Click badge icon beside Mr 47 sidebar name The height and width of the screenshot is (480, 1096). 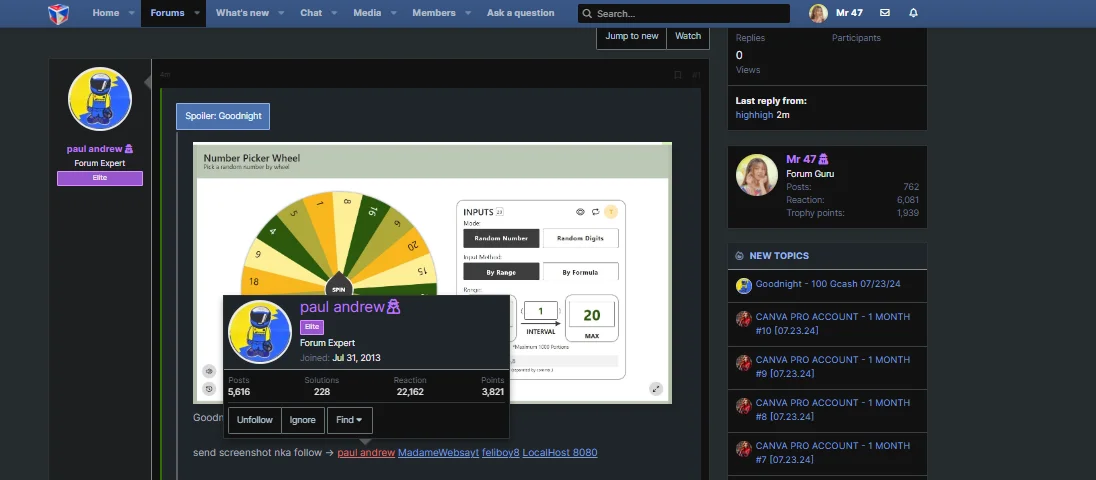click(823, 159)
